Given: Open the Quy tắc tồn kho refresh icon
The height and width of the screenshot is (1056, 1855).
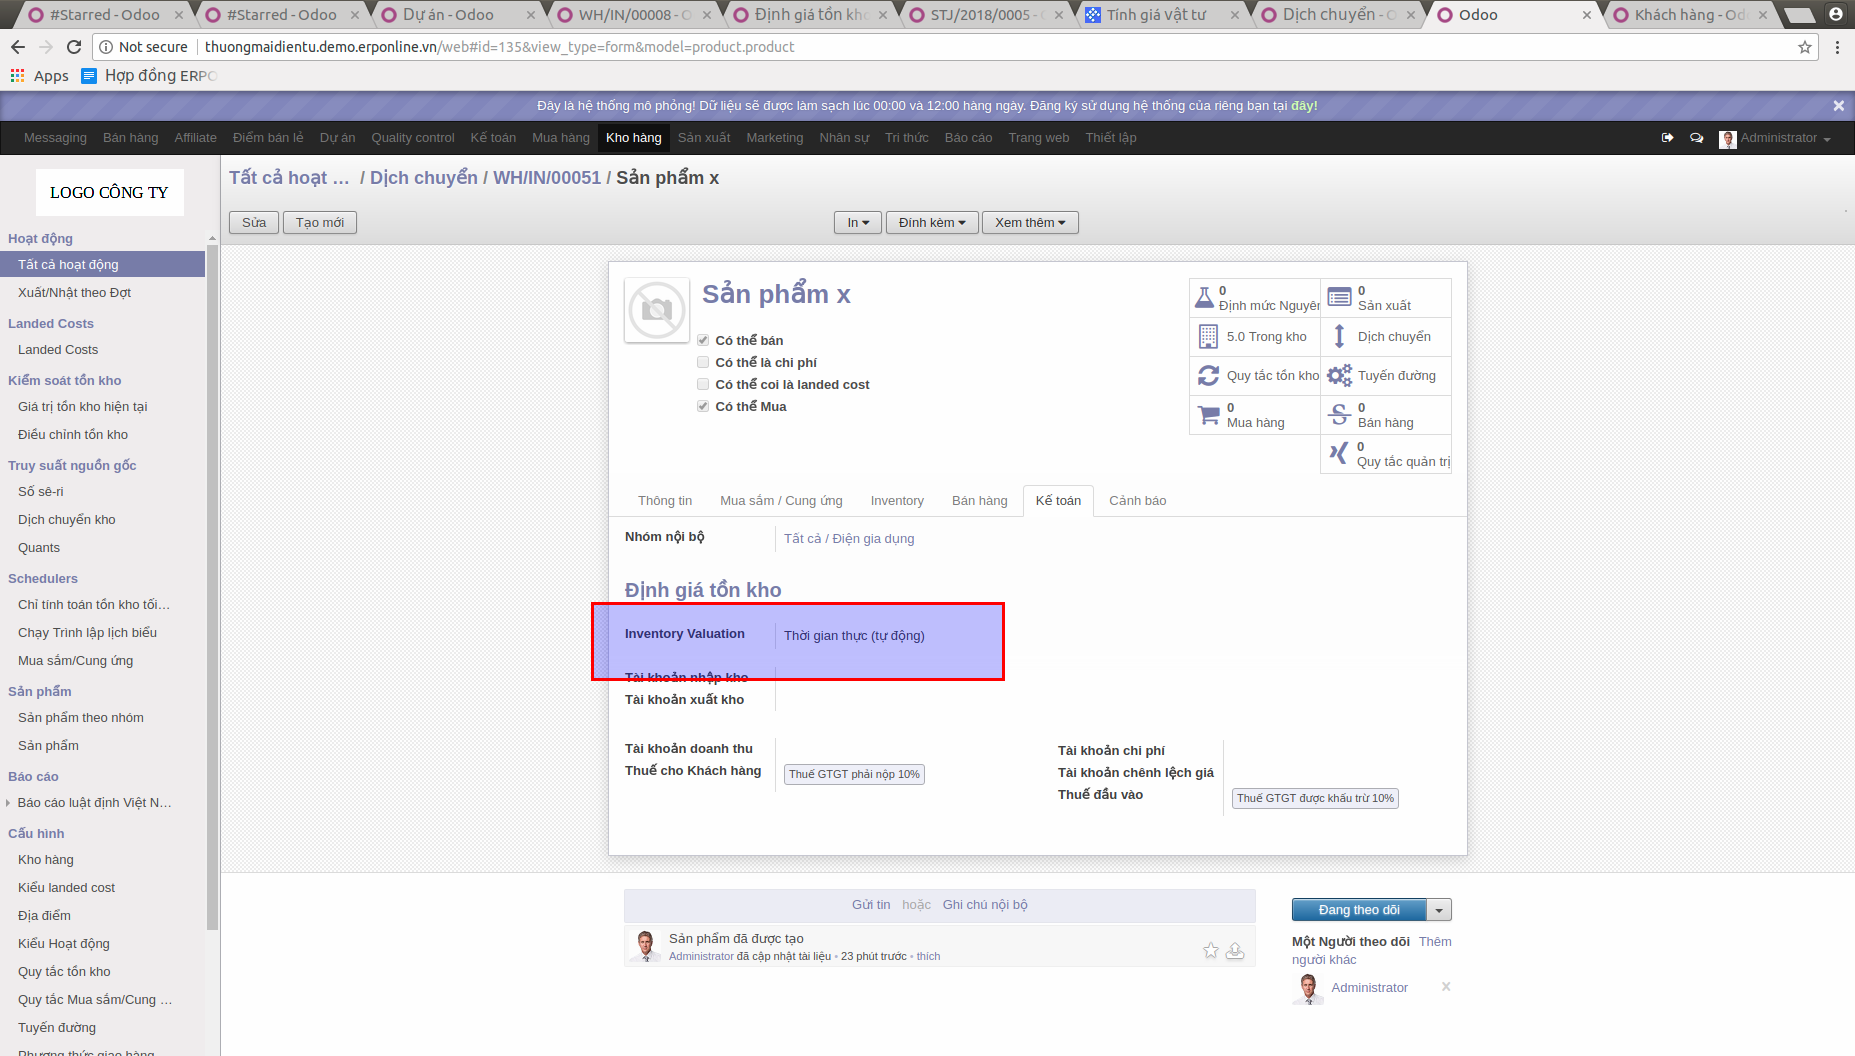Looking at the screenshot, I should [x=1208, y=376].
